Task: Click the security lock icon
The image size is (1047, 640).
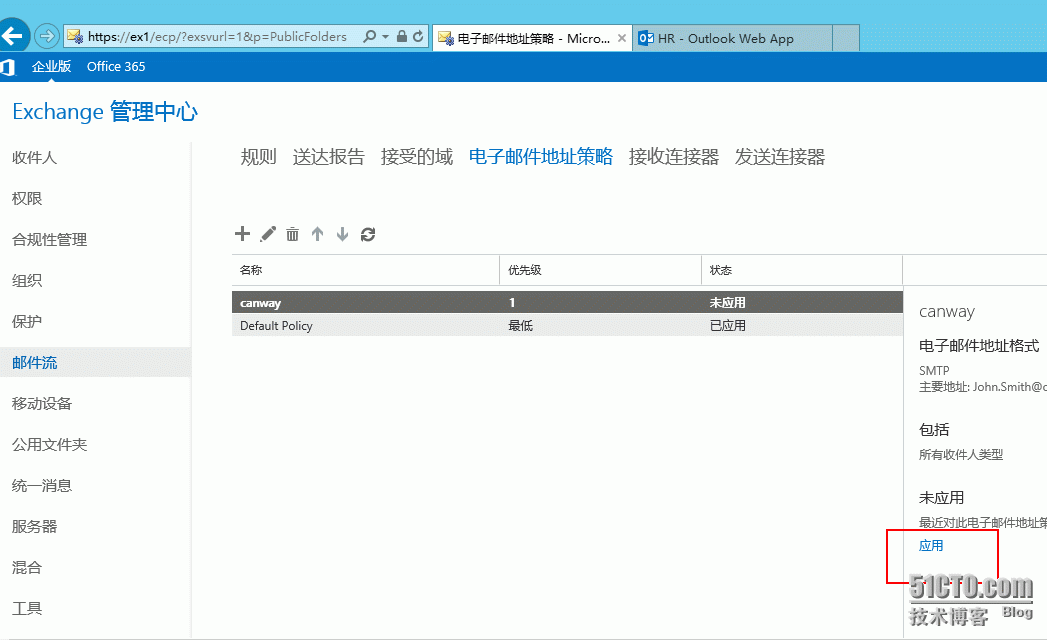Action: click(x=401, y=37)
